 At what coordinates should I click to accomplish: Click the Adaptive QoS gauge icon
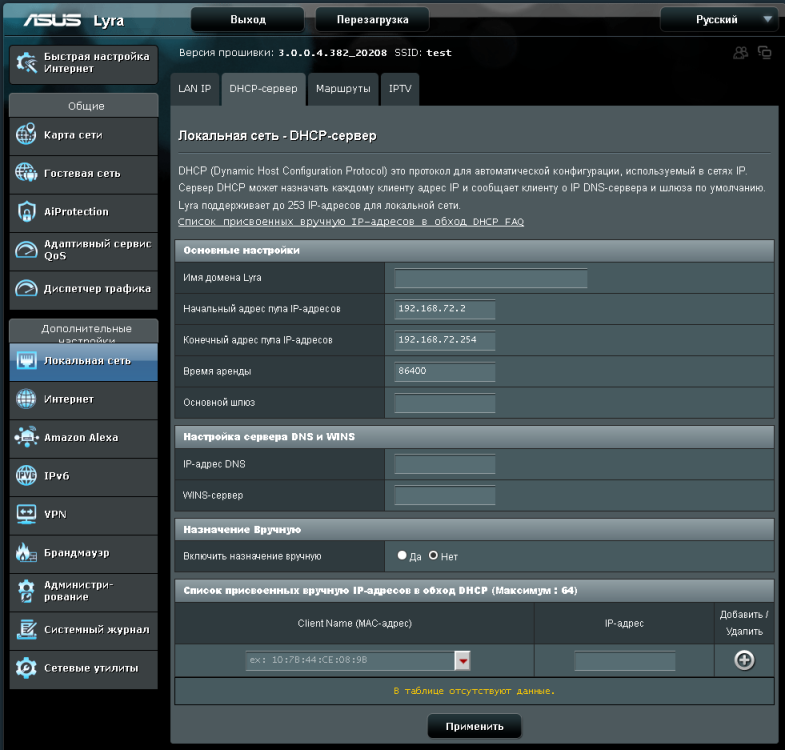click(26, 249)
